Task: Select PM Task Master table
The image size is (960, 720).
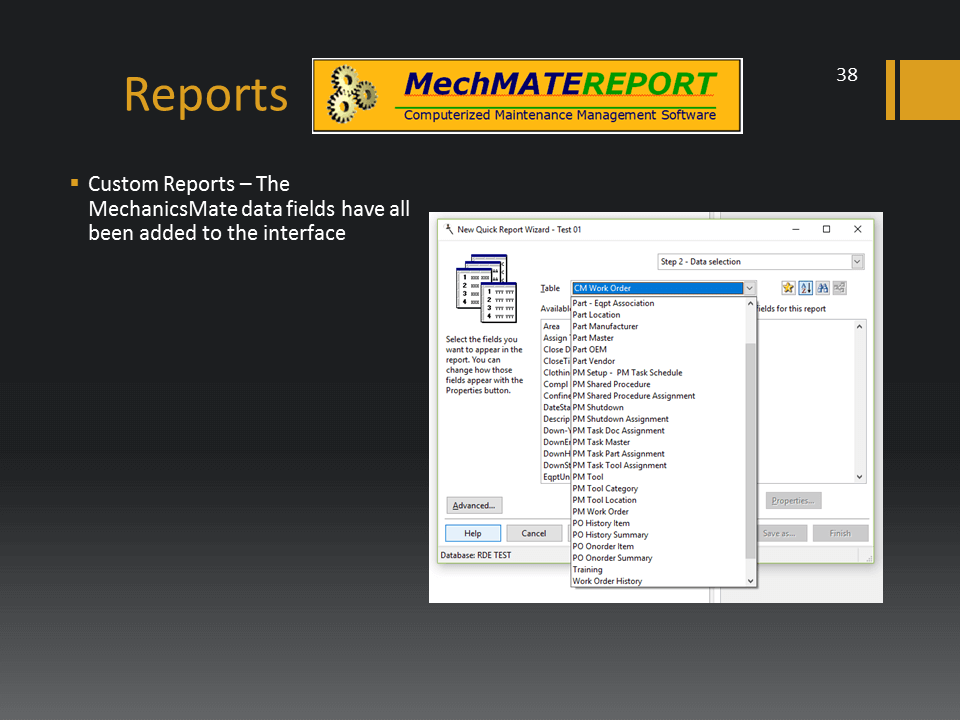Action: [658, 442]
